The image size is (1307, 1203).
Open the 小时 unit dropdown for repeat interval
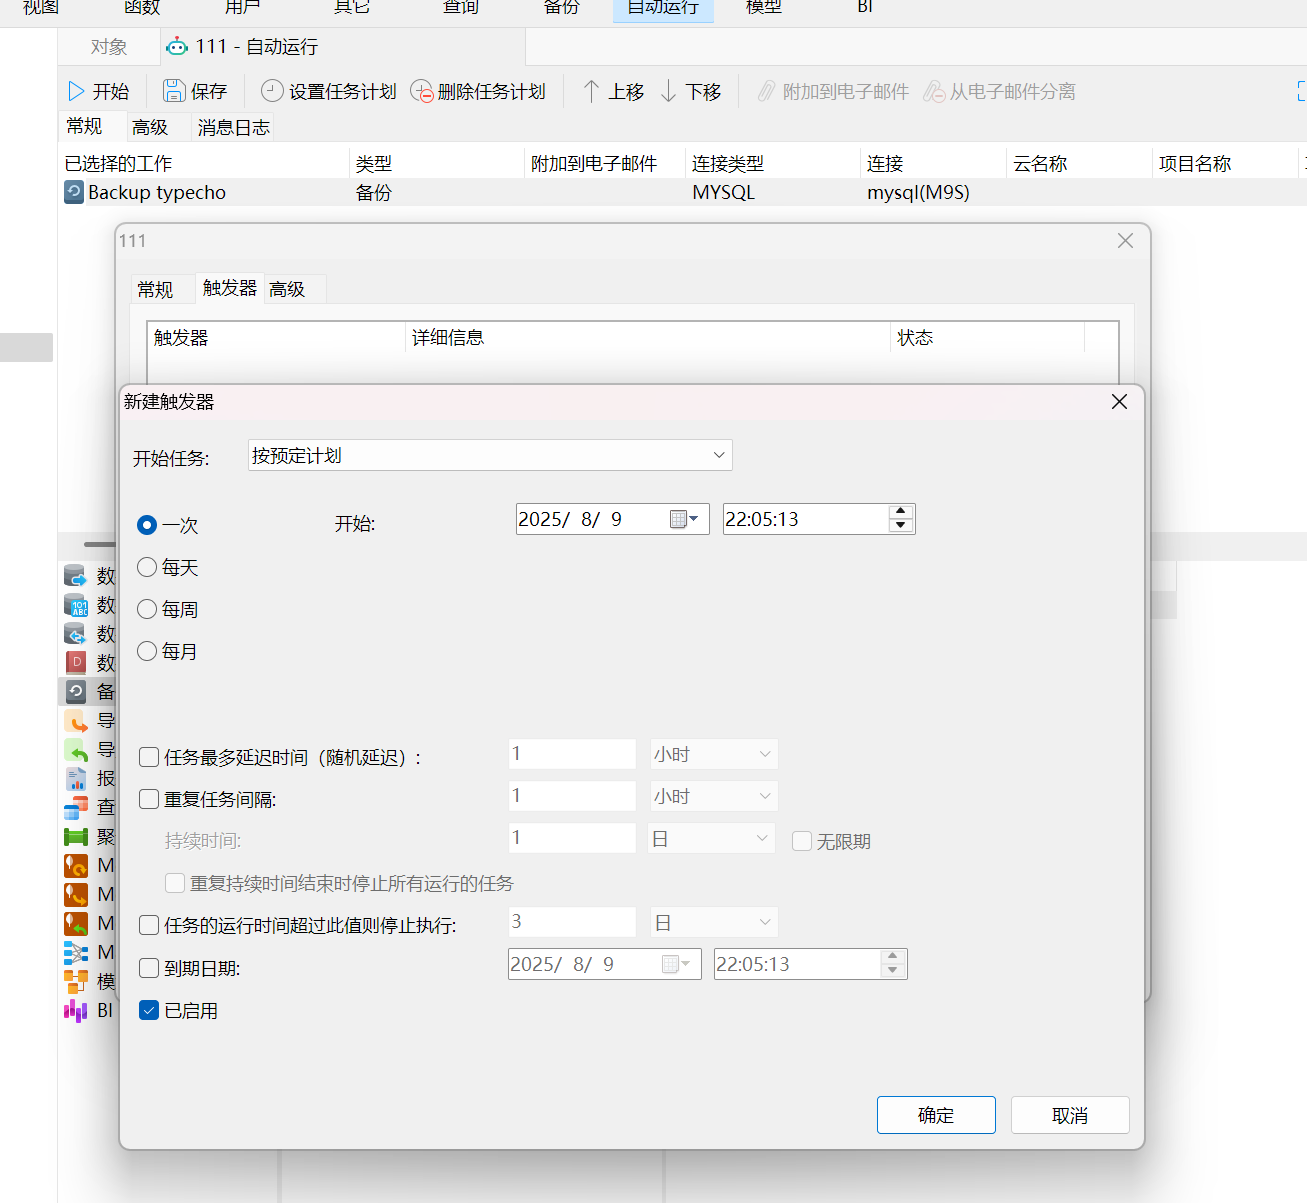[714, 796]
